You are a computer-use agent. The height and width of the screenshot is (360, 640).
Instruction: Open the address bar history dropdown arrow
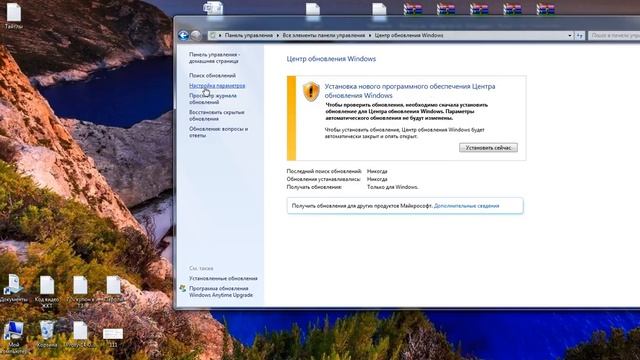pos(570,36)
